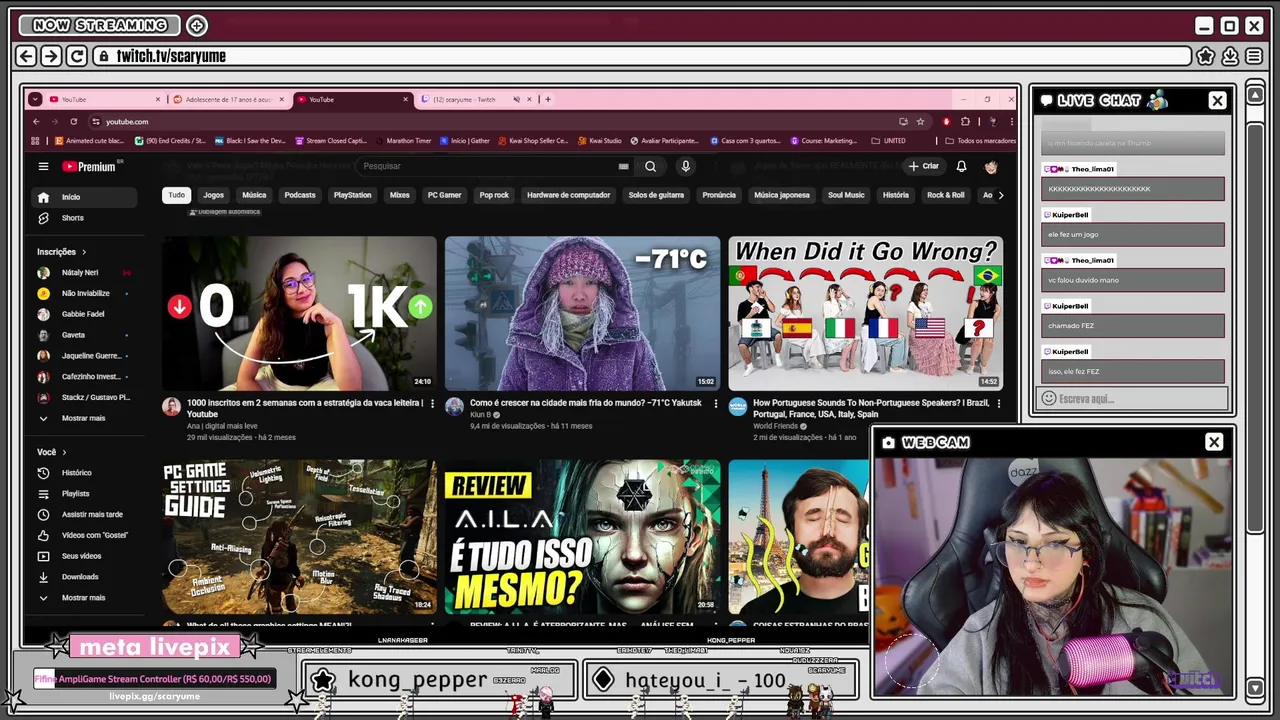Expand subscriptions with Mostrar mais under Stackz
The width and height of the screenshot is (1280, 720).
pos(83,418)
